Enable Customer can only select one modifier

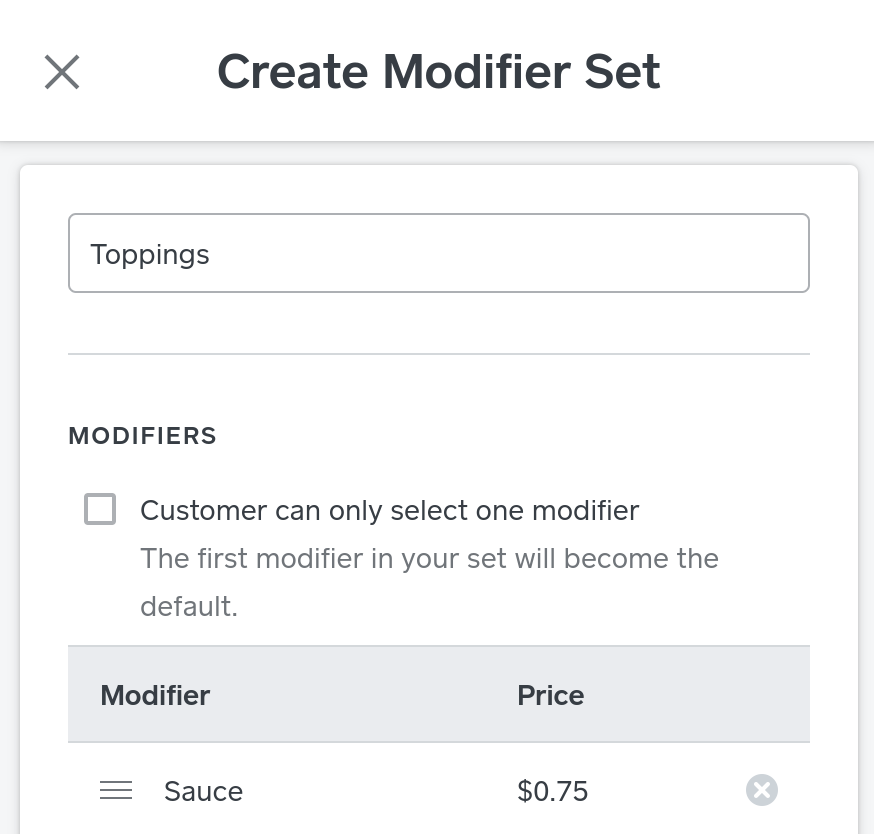(100, 509)
